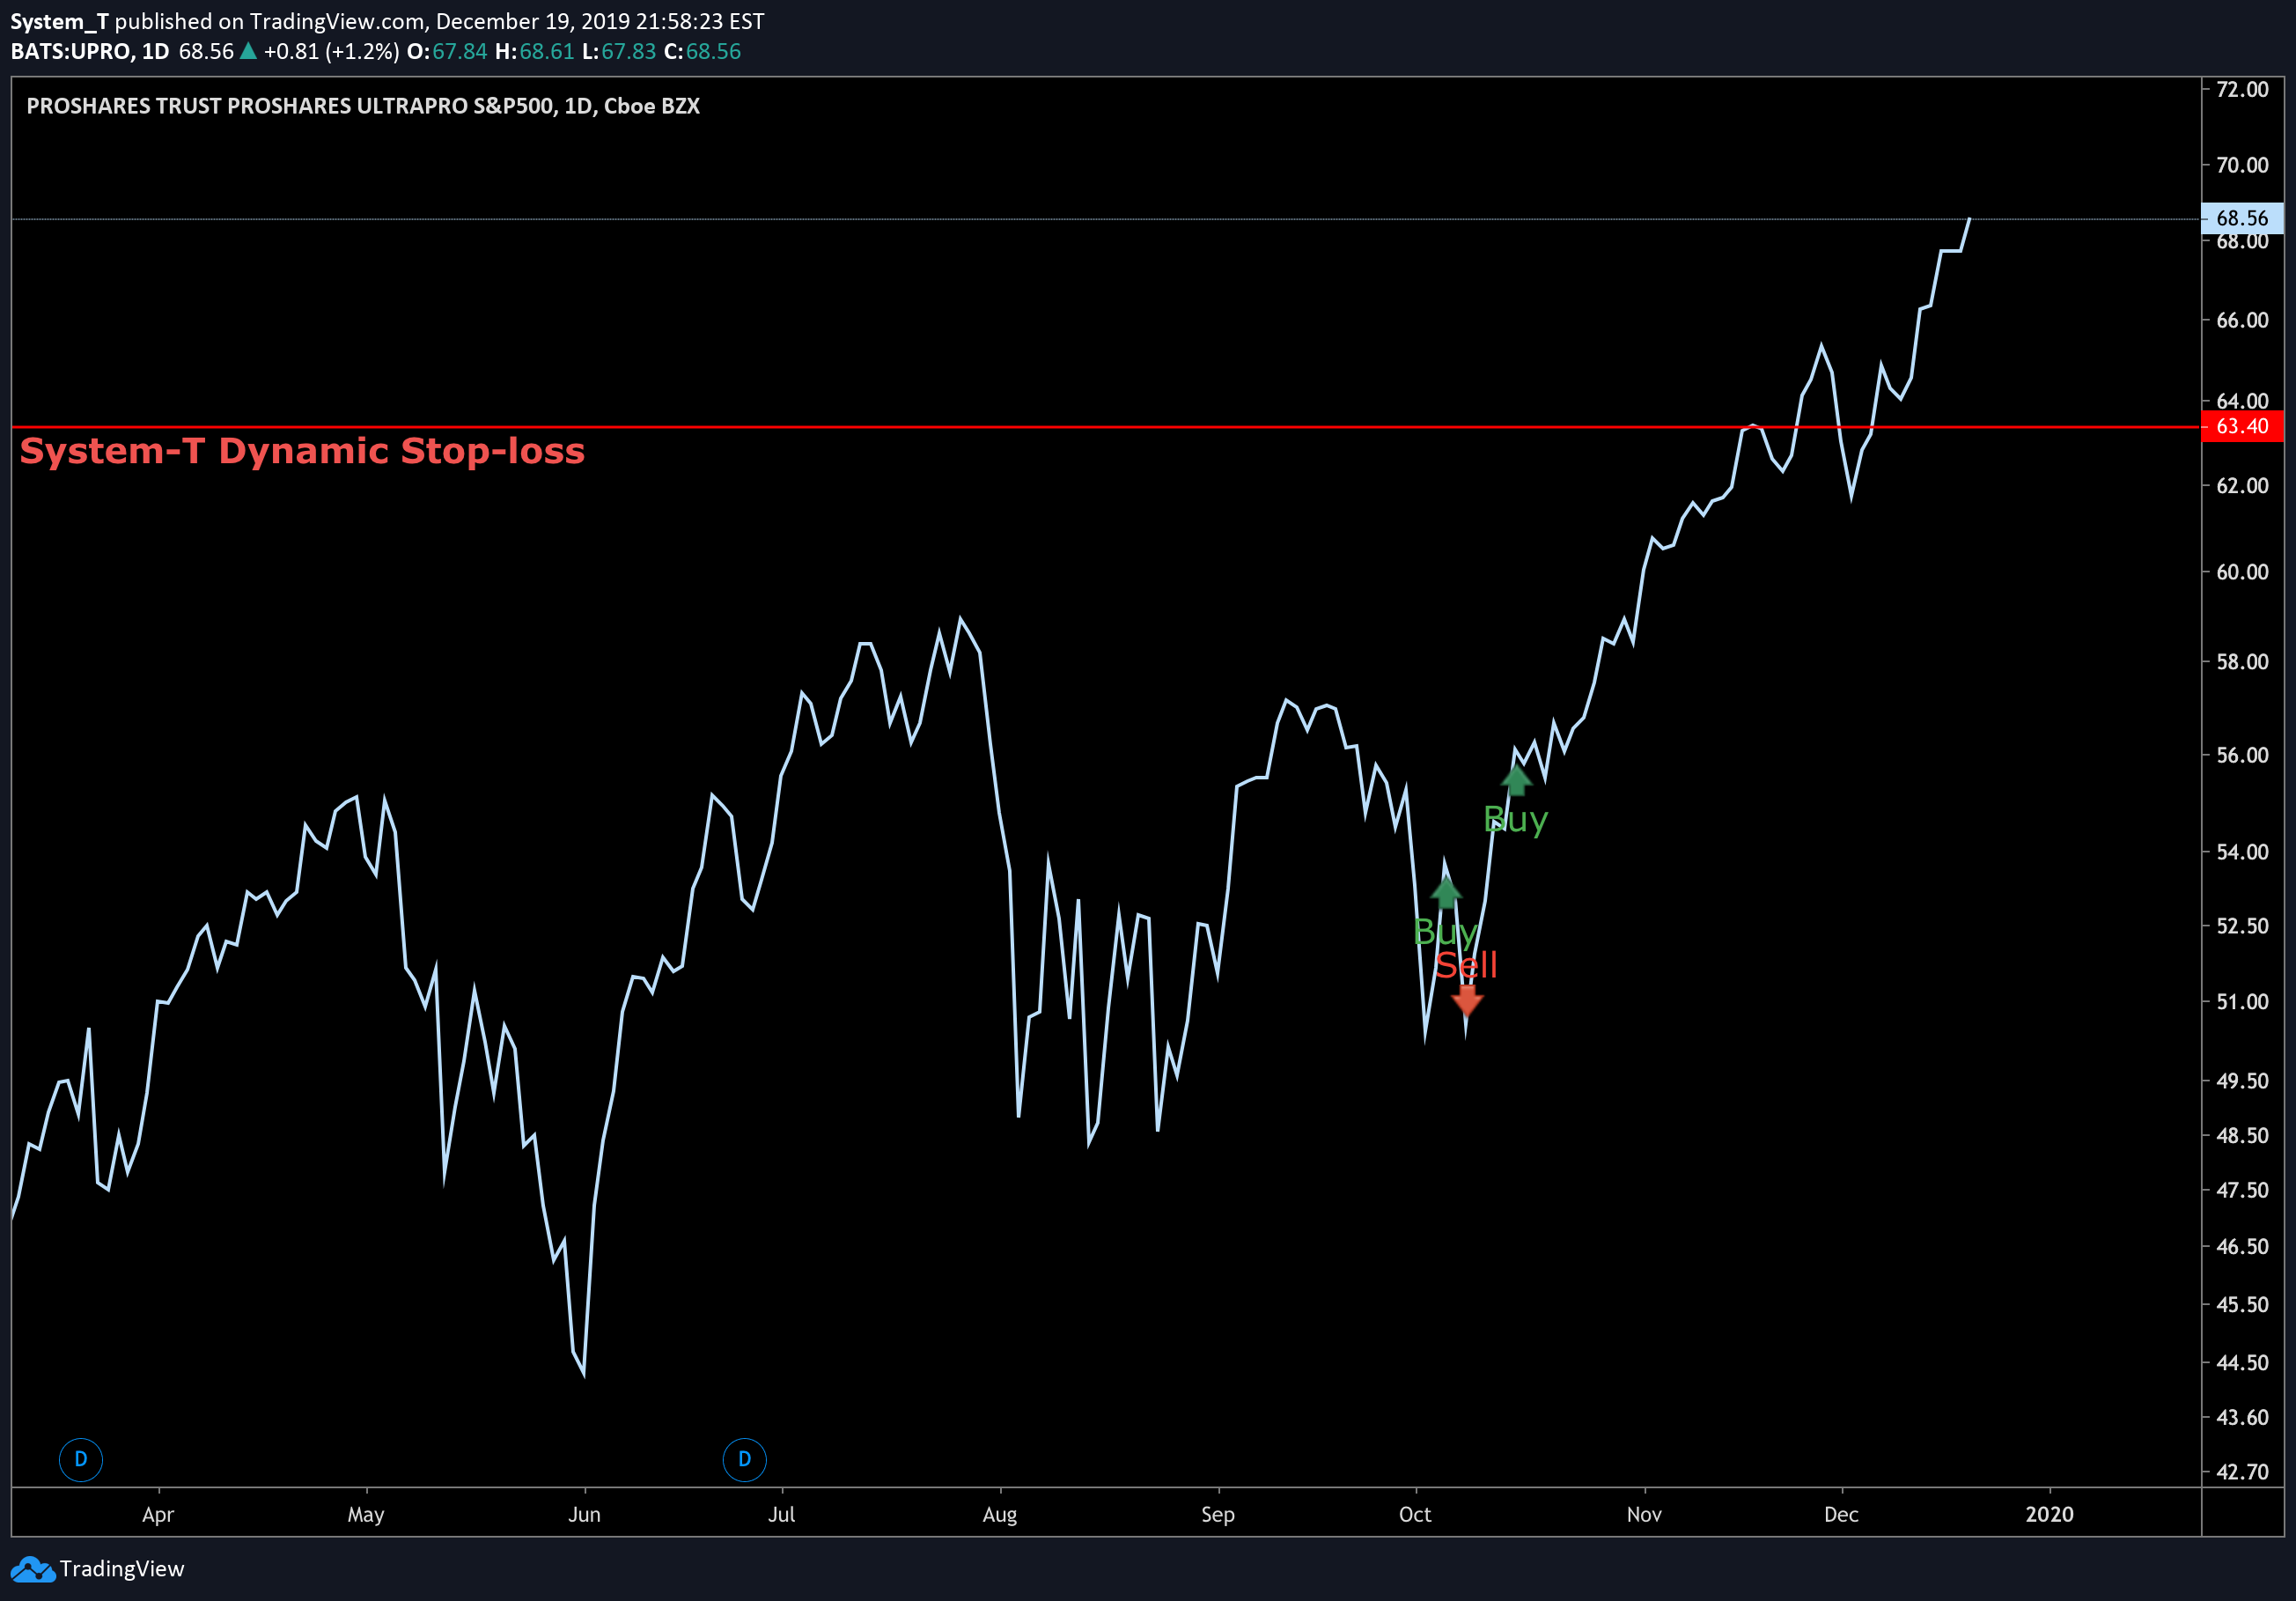Click the 42.70 price axis label
2296x1601 pixels.
[x=2242, y=1472]
